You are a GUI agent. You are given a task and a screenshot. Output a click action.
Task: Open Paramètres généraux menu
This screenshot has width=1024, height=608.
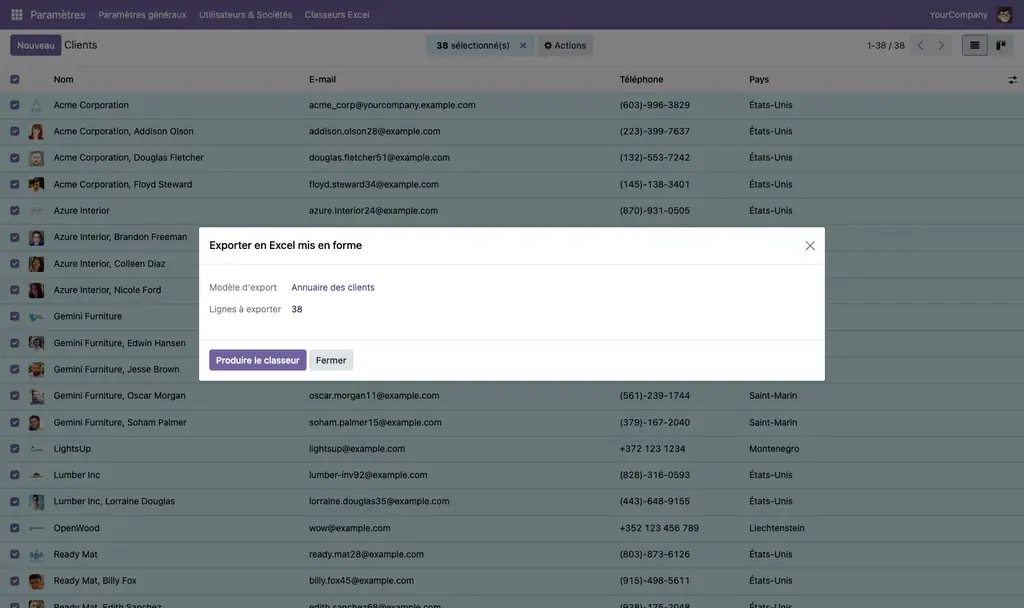coord(142,14)
